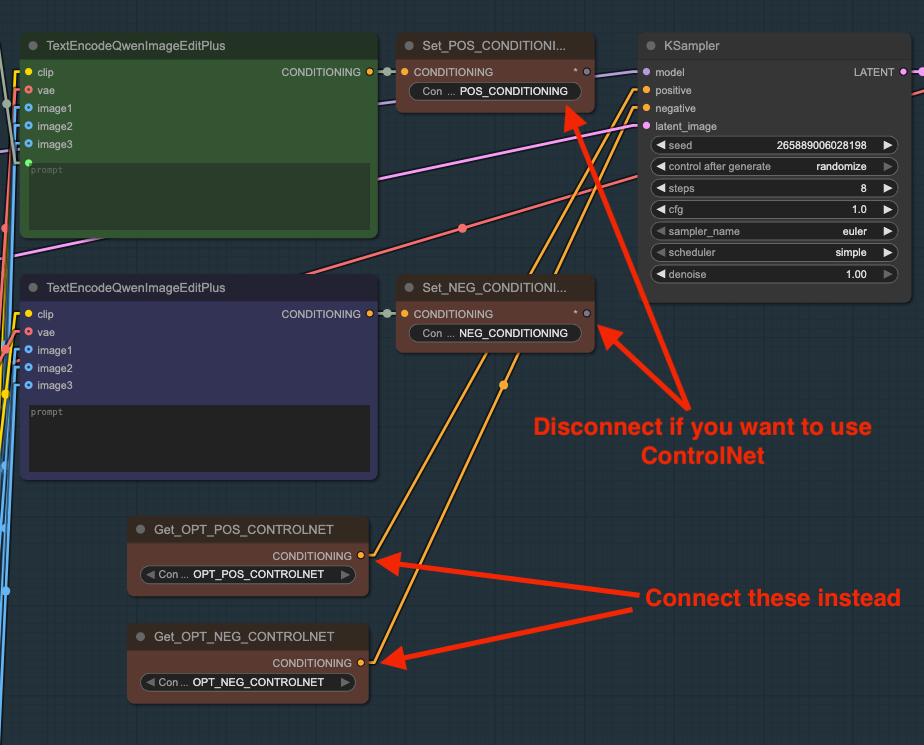Click the collapse dot on Get_OPT_POS_CONTROLNET header

coord(138,530)
